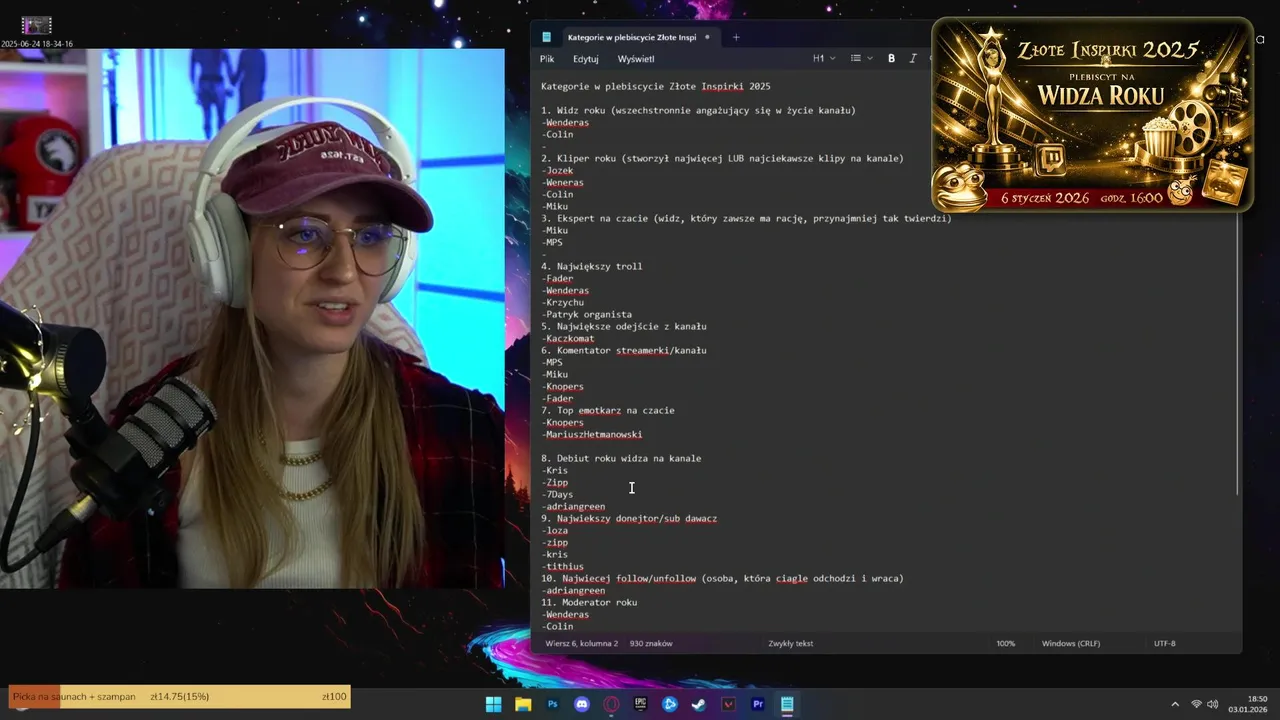Click heading 11. Moderator roku
The width and height of the screenshot is (1280, 720).
[589, 602]
